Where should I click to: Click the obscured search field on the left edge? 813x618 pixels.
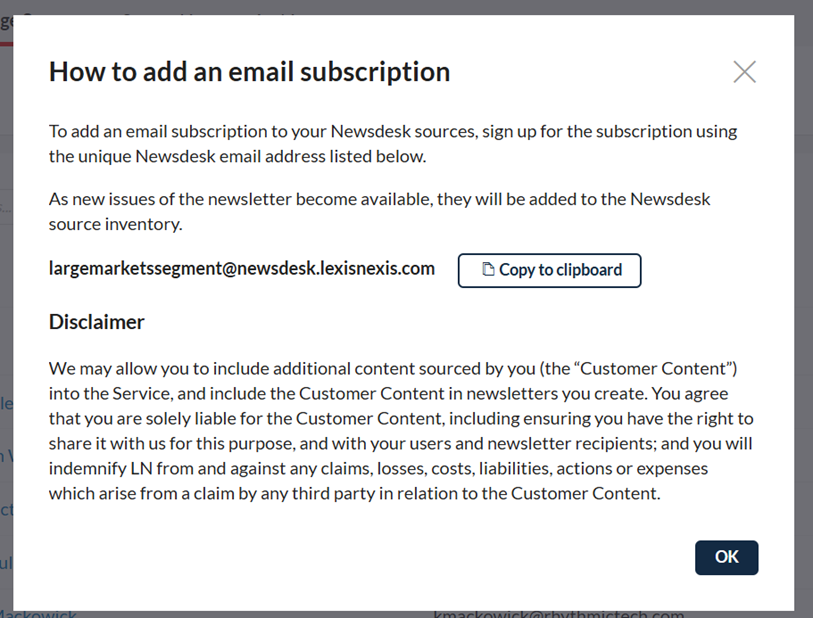(6, 207)
